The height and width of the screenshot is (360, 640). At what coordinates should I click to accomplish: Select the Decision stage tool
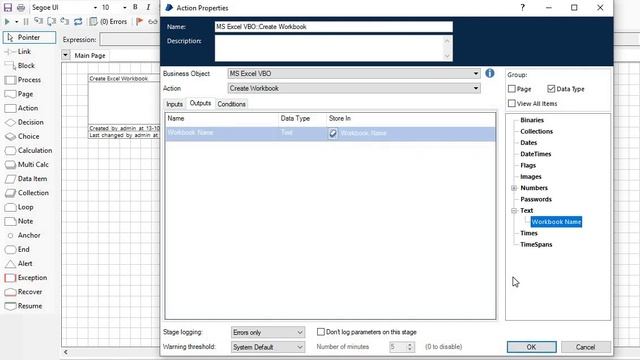coord(24,122)
